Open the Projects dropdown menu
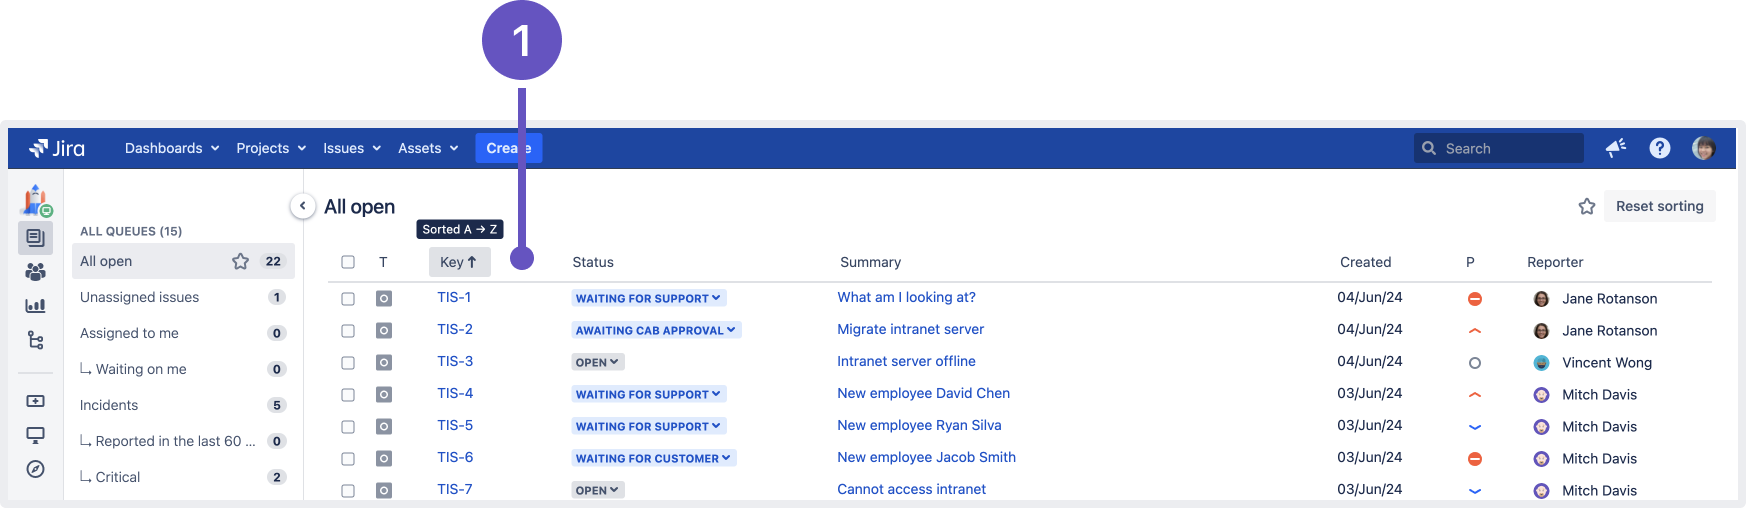Screen dimensions: 1746x508 pos(271,148)
